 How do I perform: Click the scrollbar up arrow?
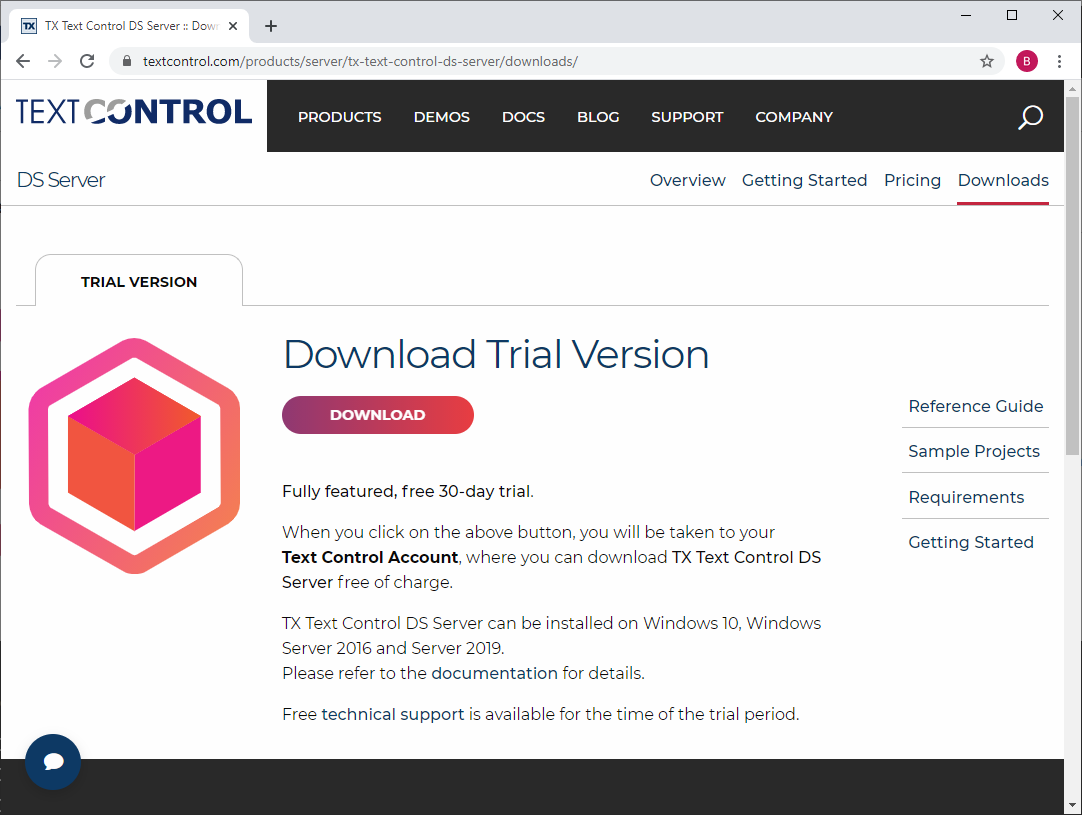click(x=1072, y=88)
